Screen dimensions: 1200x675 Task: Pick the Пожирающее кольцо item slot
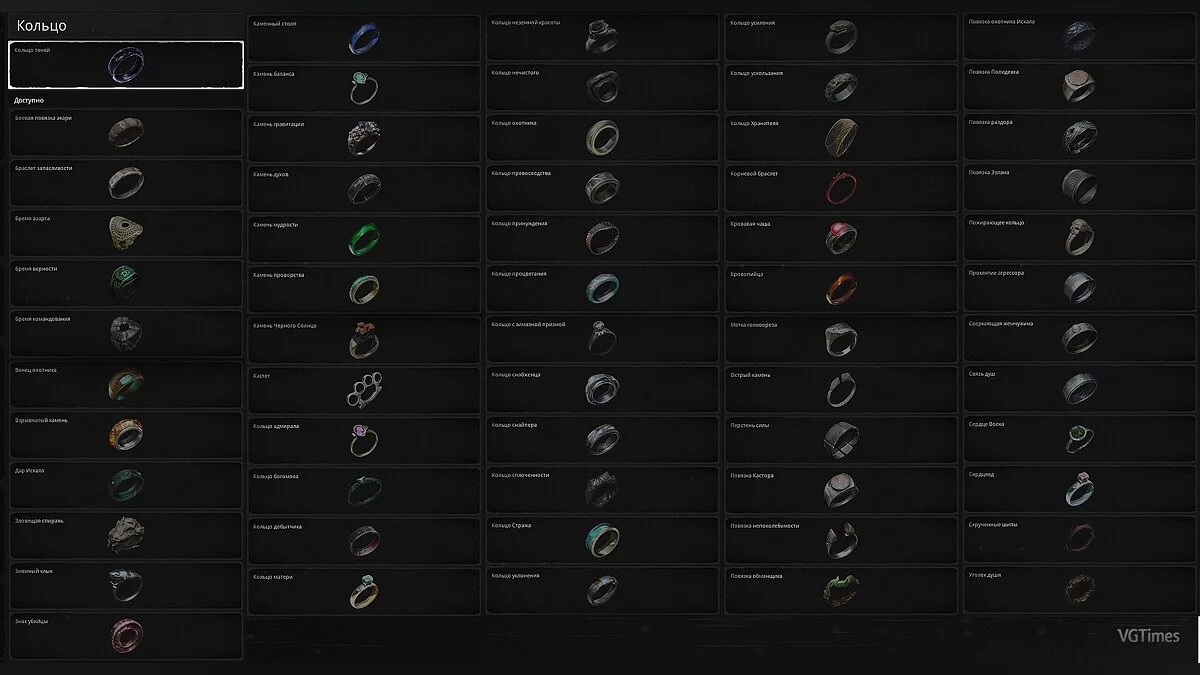pos(1080,238)
